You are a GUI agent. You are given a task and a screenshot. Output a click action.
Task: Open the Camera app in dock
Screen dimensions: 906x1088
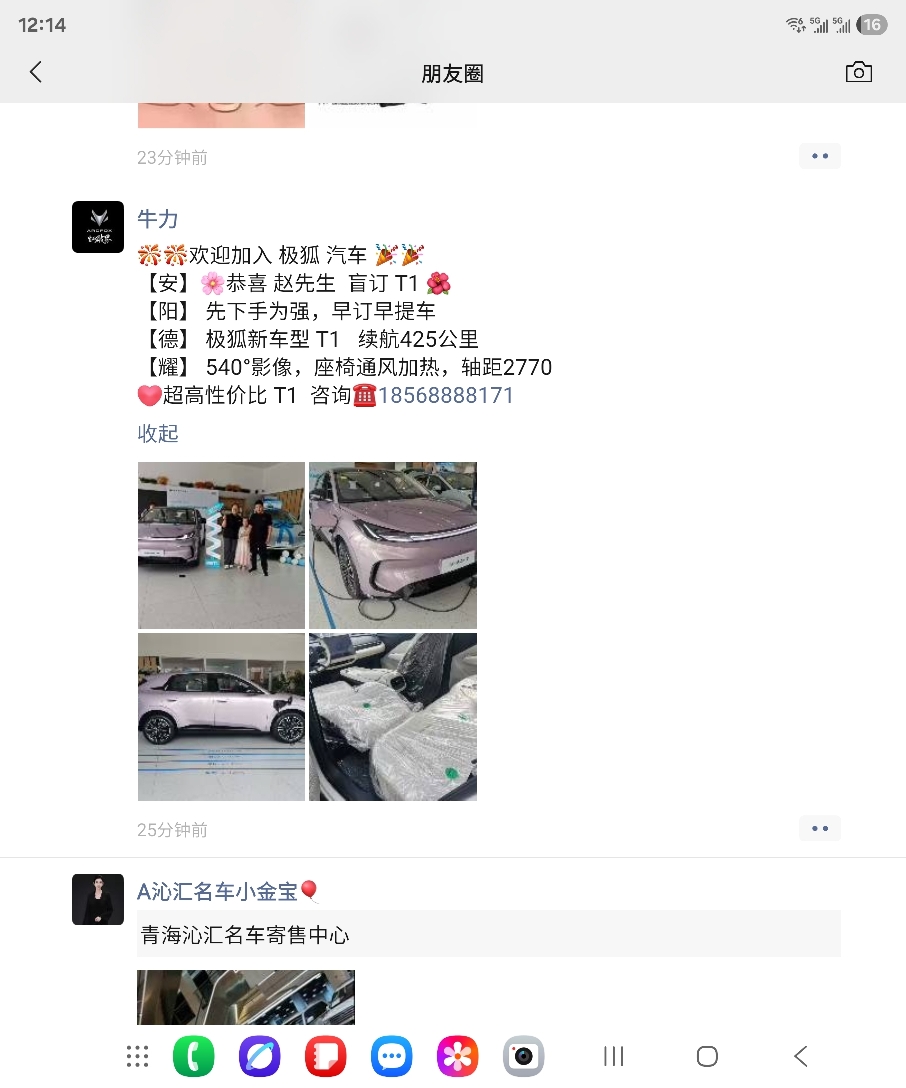pos(523,1056)
